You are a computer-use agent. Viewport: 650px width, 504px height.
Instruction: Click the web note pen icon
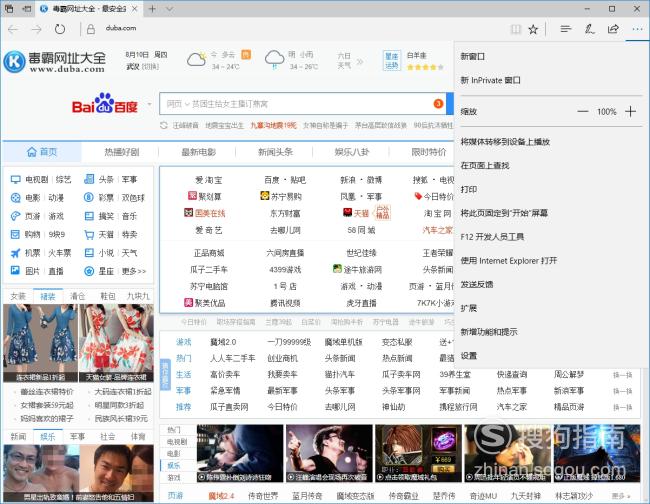coord(589,29)
